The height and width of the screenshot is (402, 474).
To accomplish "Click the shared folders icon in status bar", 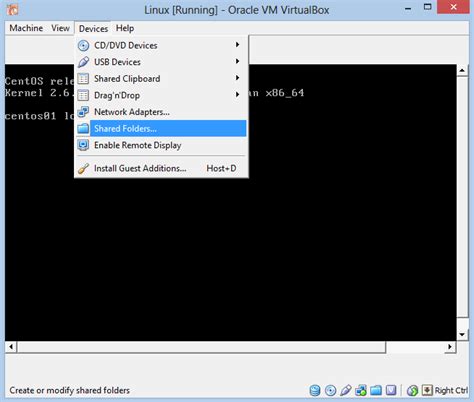I will [376, 390].
